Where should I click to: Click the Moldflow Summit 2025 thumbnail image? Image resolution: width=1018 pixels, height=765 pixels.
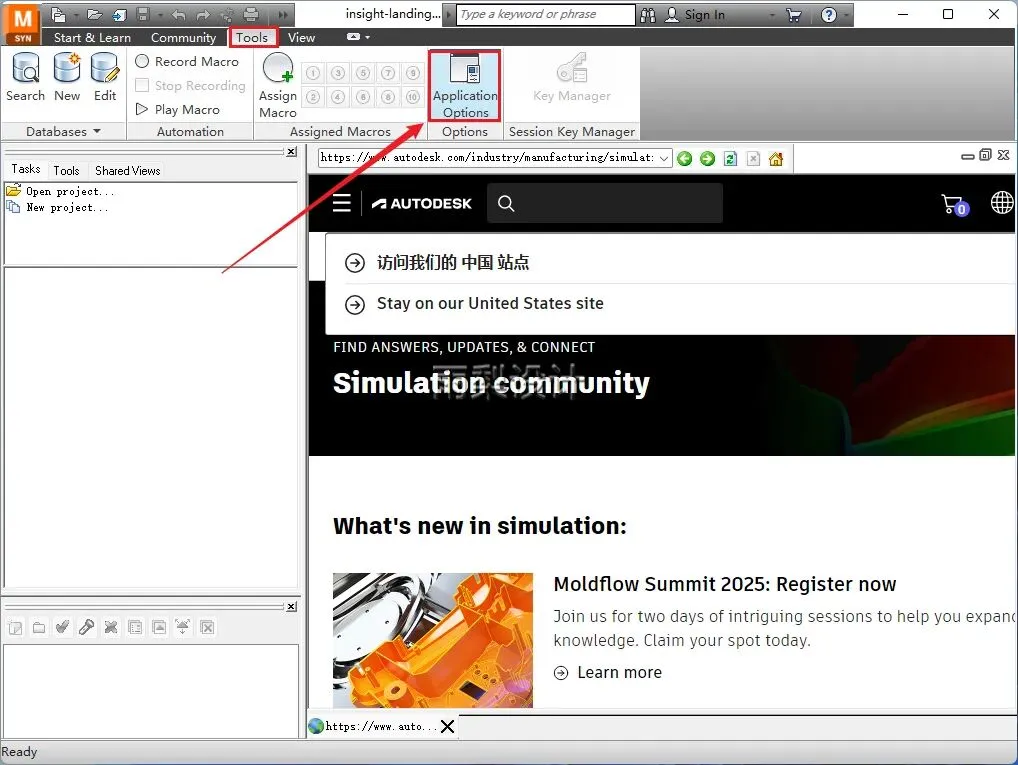[432, 640]
